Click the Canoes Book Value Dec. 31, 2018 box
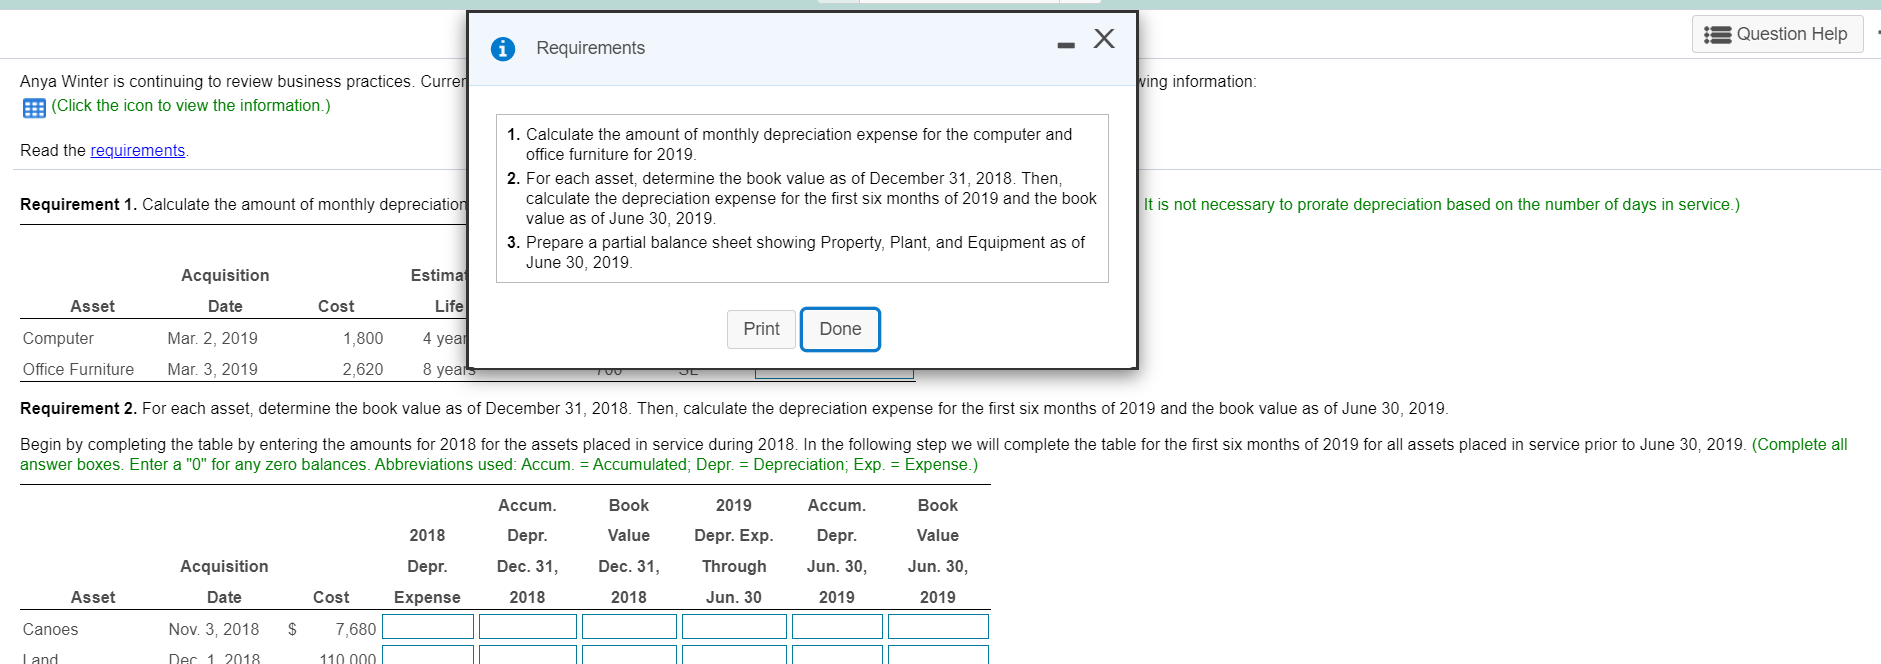 coord(629,626)
